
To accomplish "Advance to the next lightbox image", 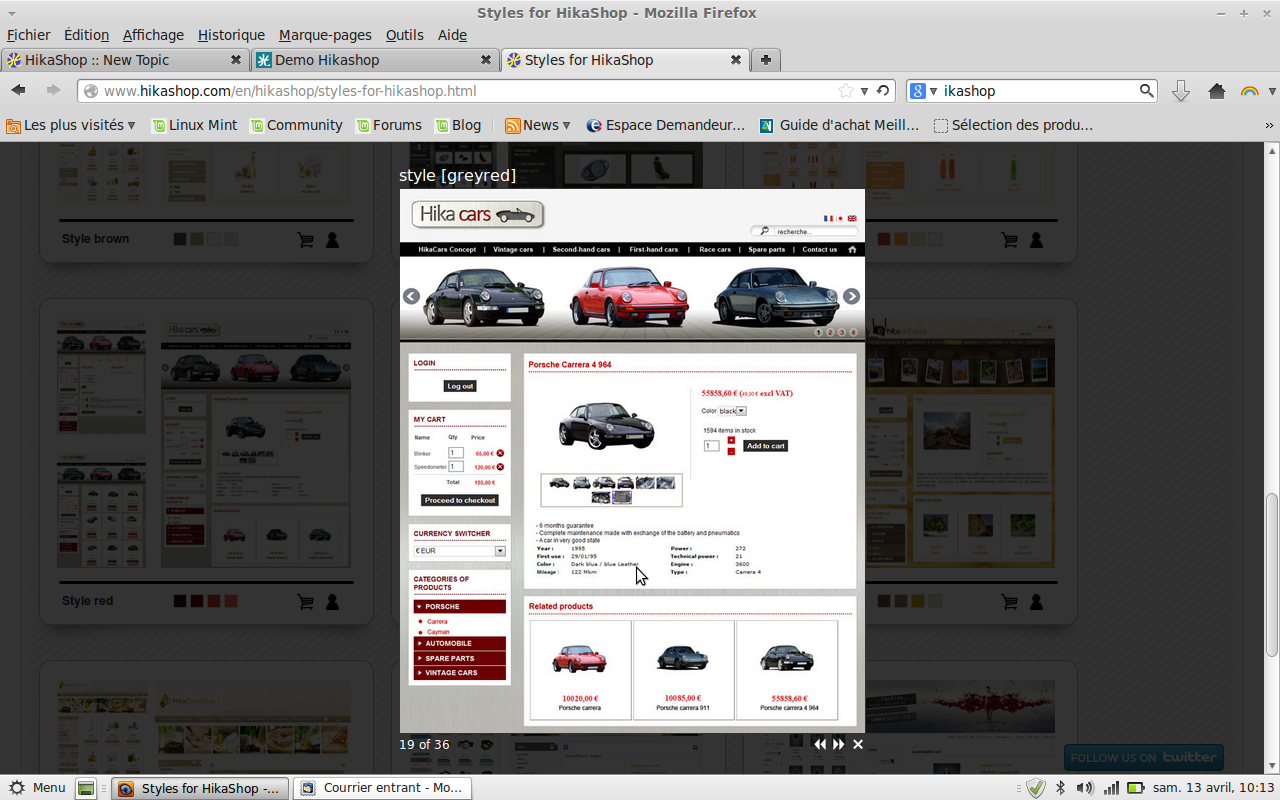I will pos(839,744).
